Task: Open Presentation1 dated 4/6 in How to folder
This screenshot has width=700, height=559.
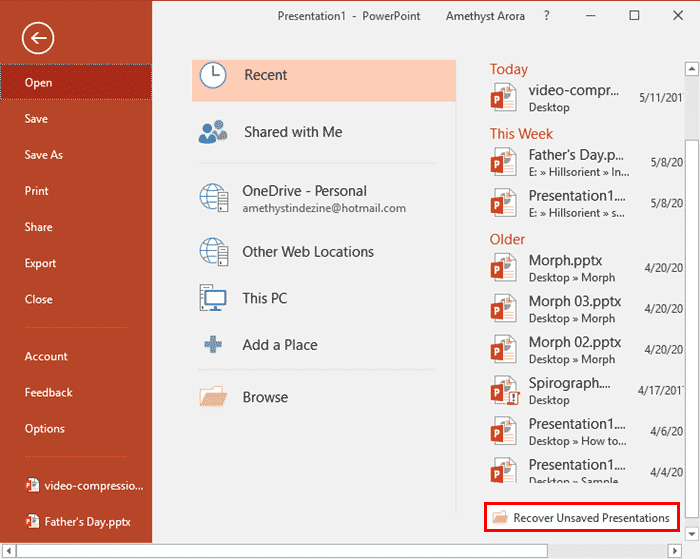Action: click(586, 431)
